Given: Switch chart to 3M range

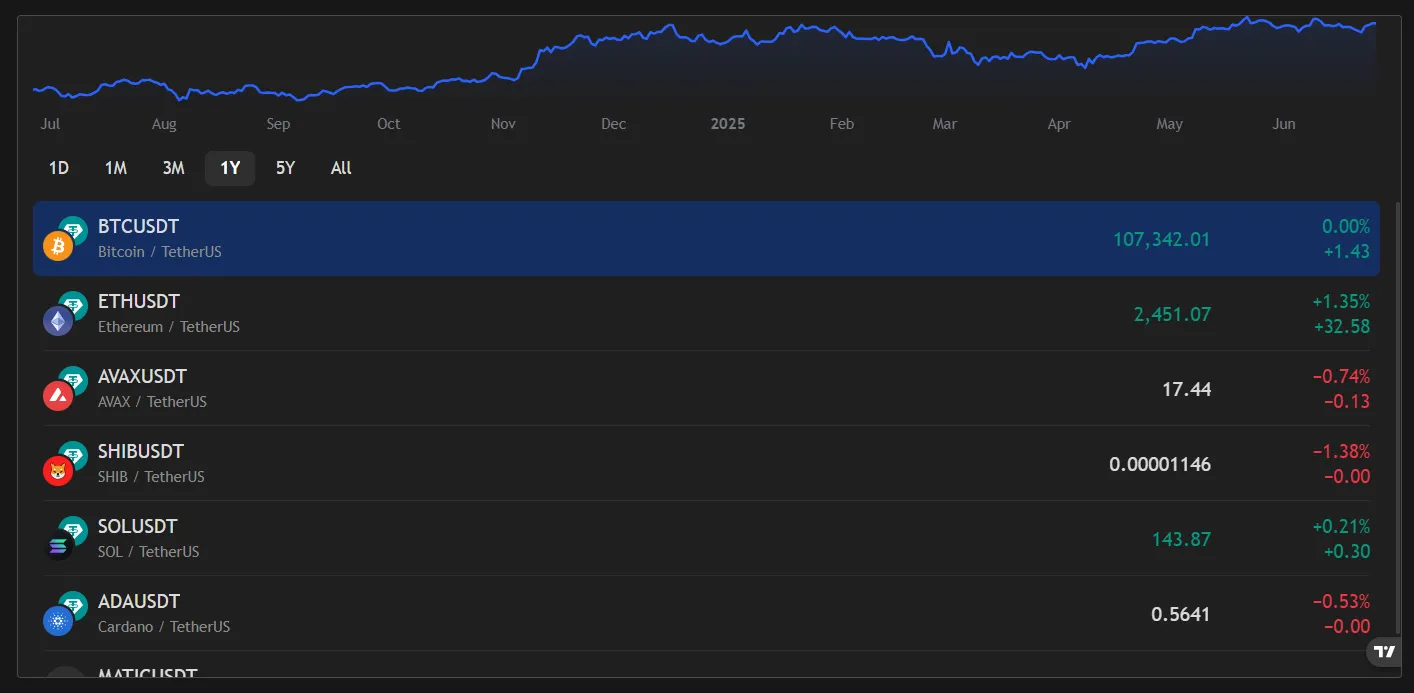Looking at the screenshot, I should coord(174,168).
